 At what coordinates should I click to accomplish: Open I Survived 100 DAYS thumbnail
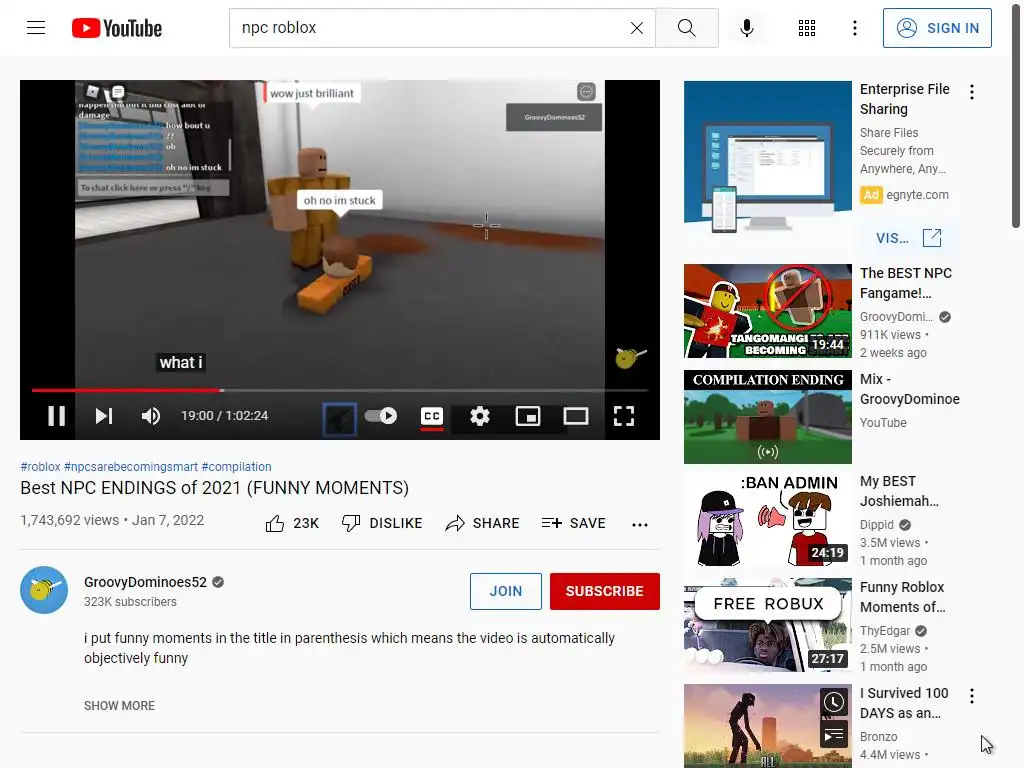(x=768, y=726)
